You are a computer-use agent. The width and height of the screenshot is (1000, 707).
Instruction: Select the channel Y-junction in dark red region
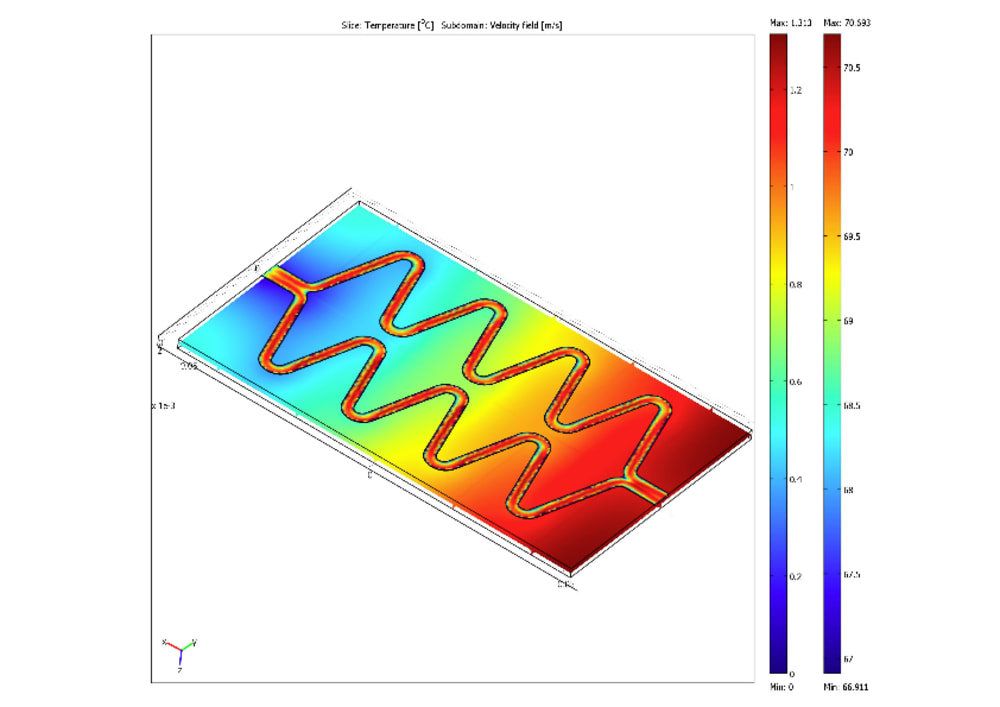click(x=631, y=479)
